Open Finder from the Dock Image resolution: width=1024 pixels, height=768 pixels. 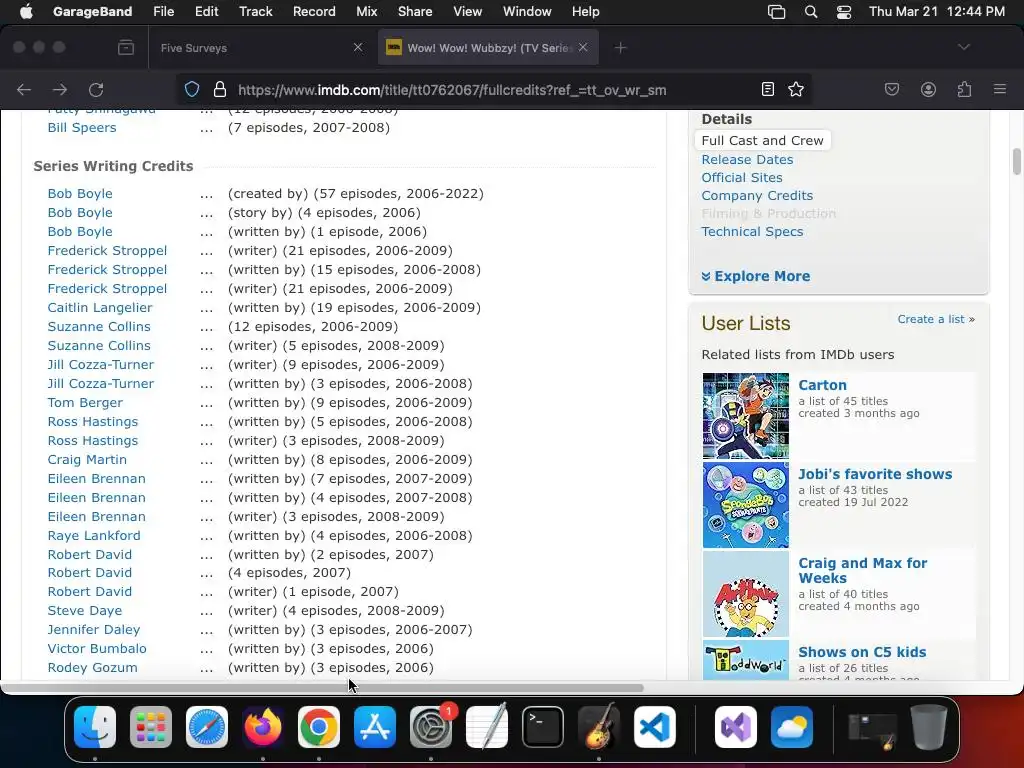coord(95,727)
